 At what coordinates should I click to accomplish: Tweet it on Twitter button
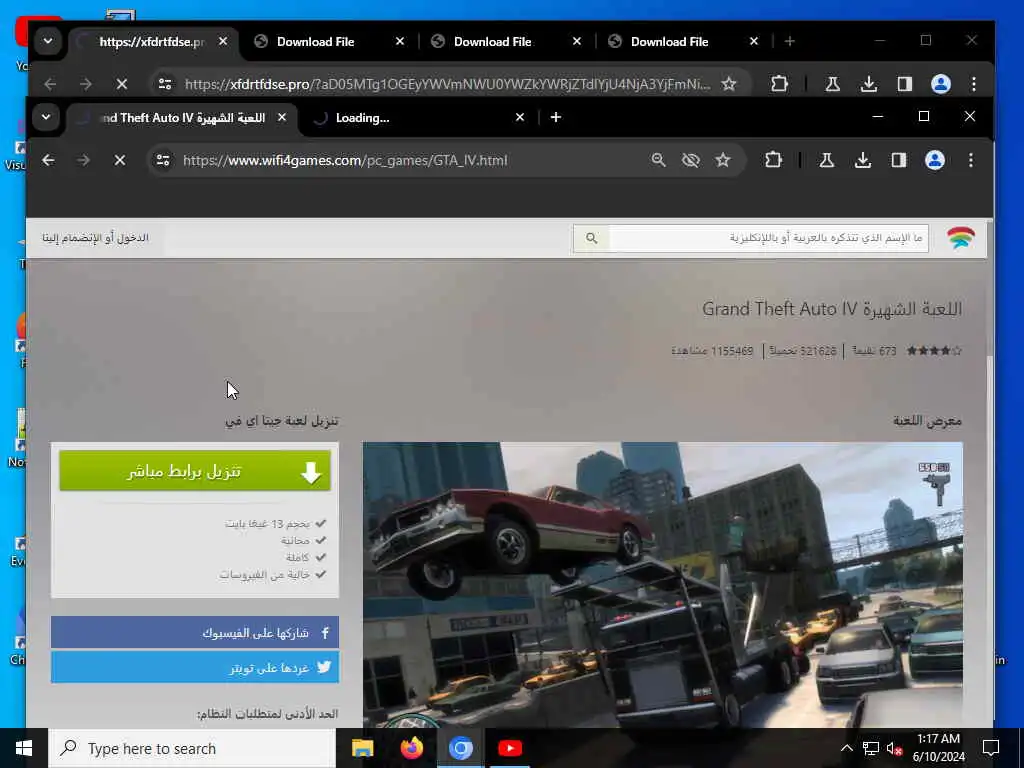(195, 667)
